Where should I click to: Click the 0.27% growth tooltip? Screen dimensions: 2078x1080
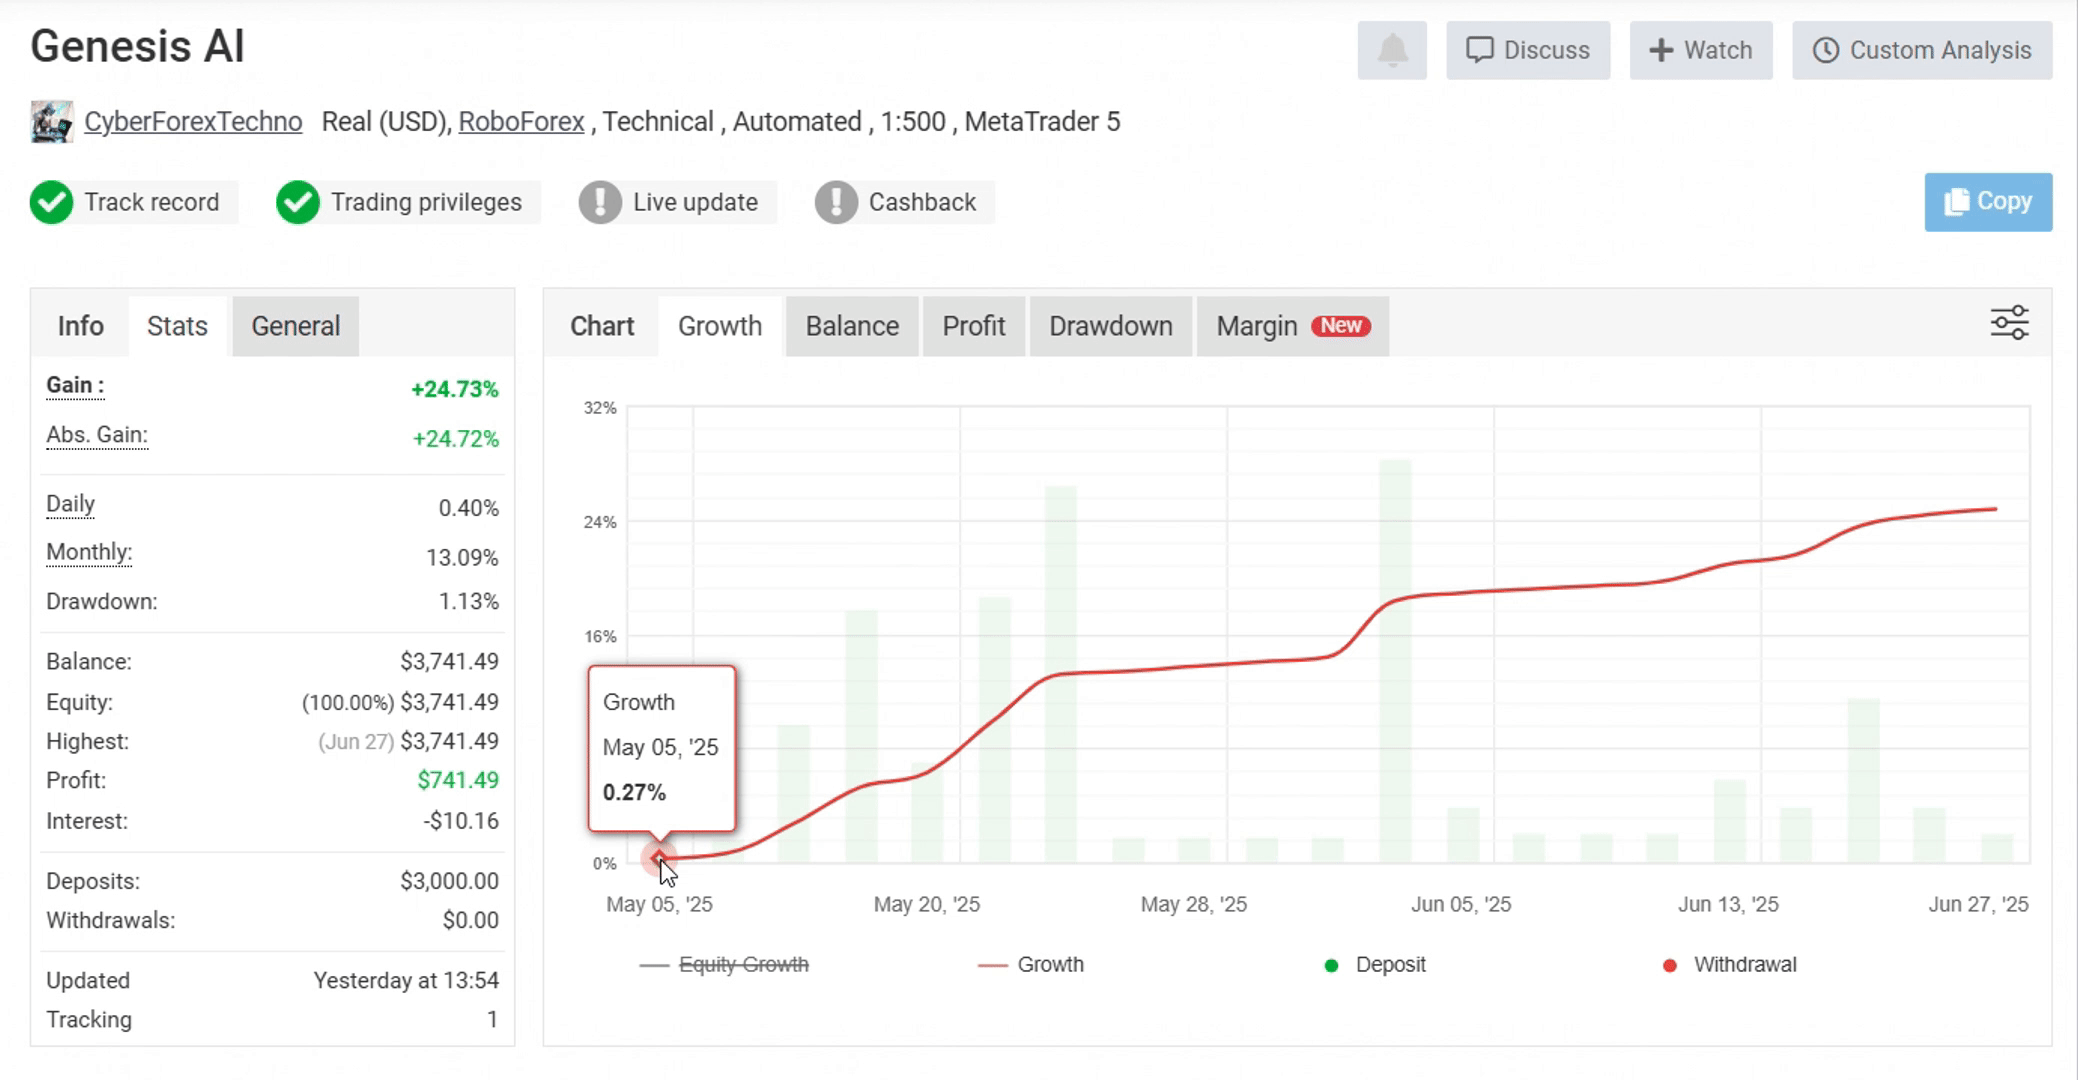click(x=662, y=748)
